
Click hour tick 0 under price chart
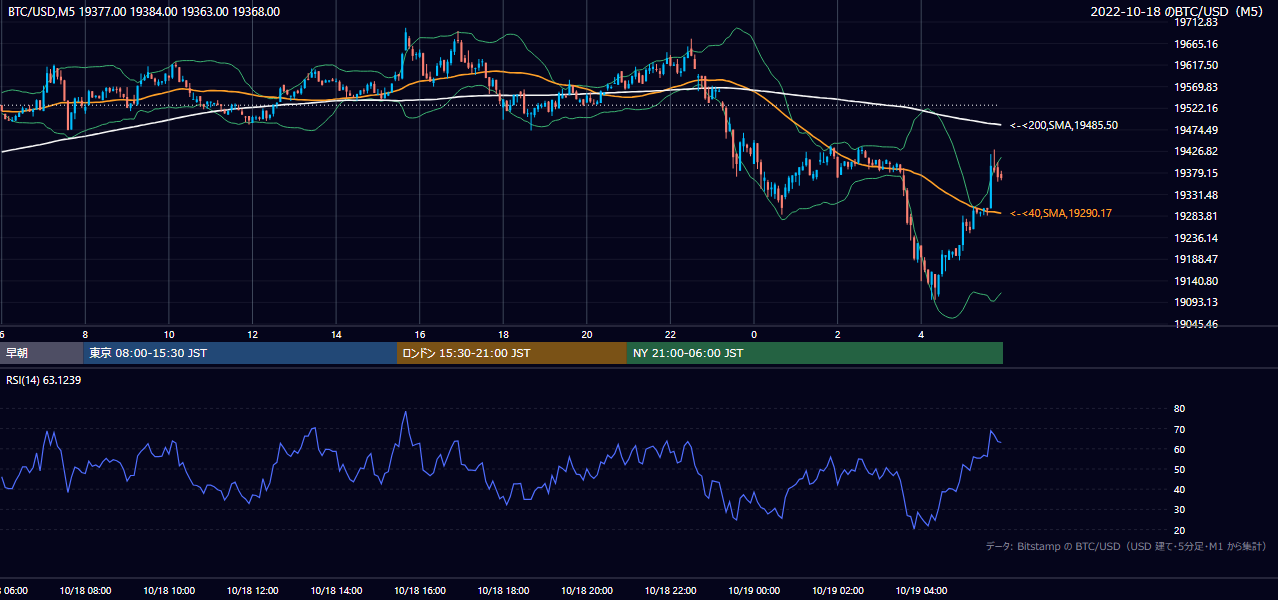click(754, 334)
